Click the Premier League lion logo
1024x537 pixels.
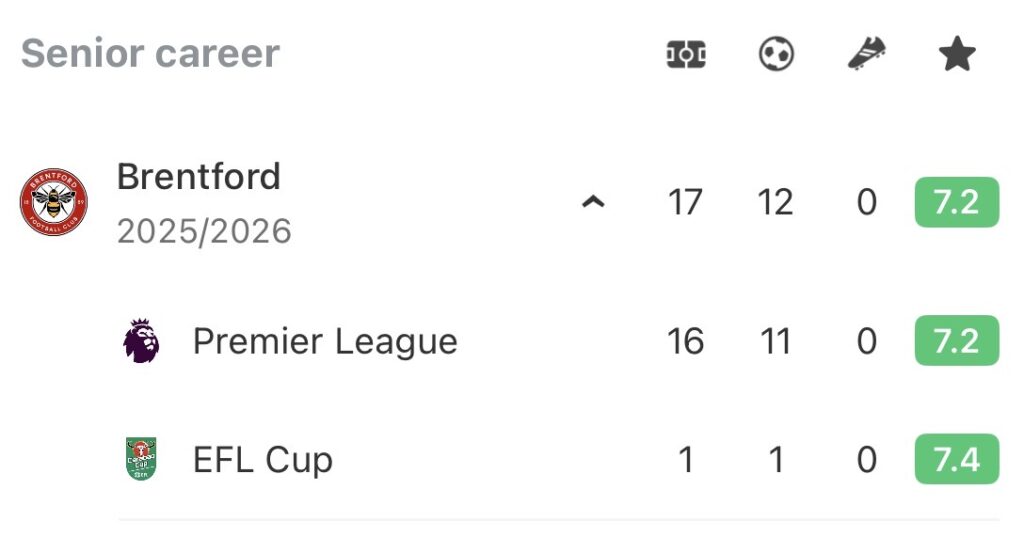click(x=141, y=341)
